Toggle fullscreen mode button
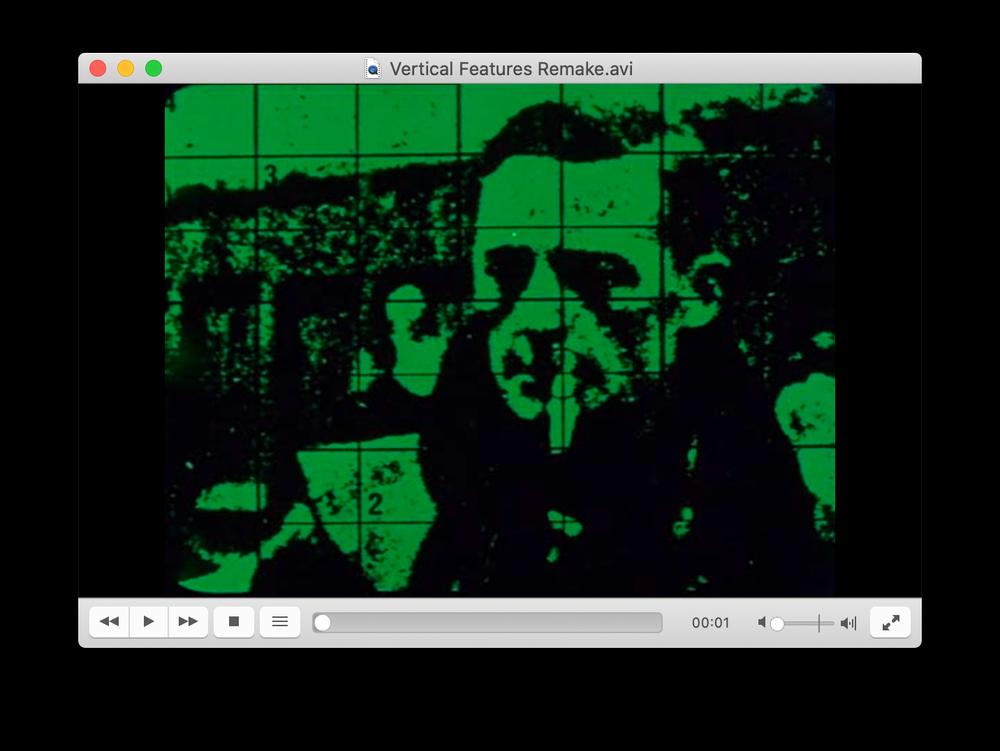The height and width of the screenshot is (751, 1000). [890, 622]
